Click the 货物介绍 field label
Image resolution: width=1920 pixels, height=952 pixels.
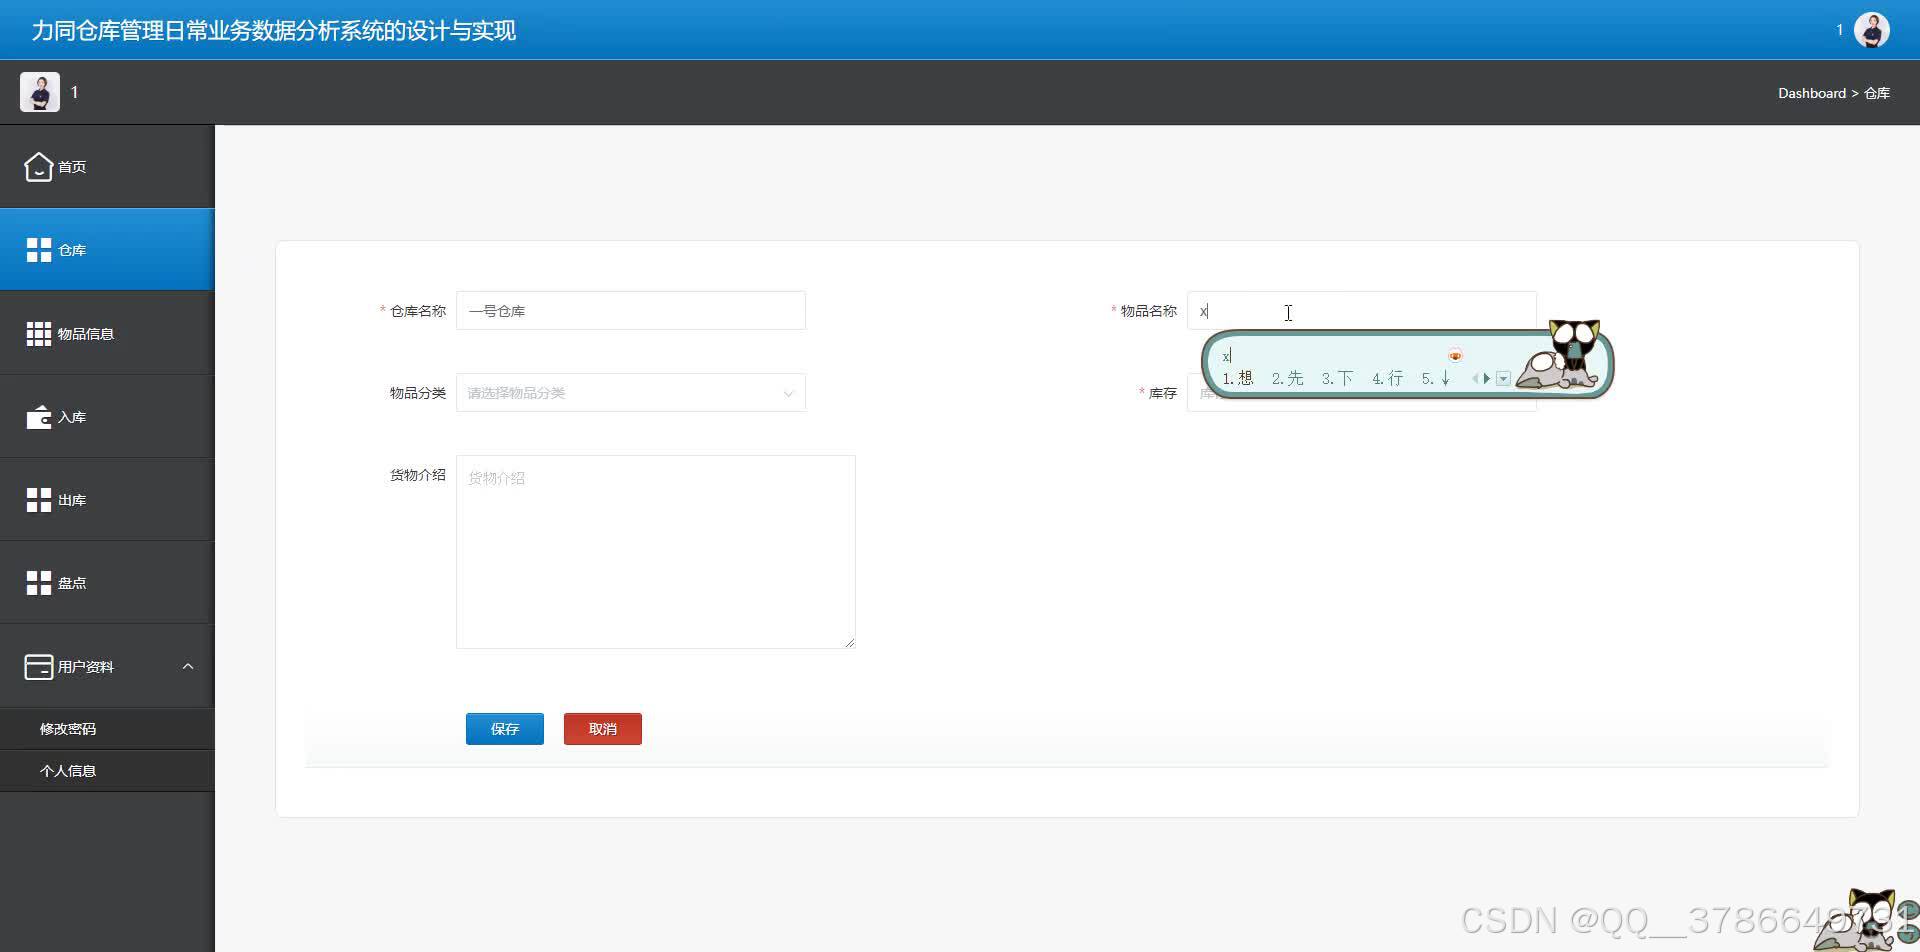pos(418,475)
